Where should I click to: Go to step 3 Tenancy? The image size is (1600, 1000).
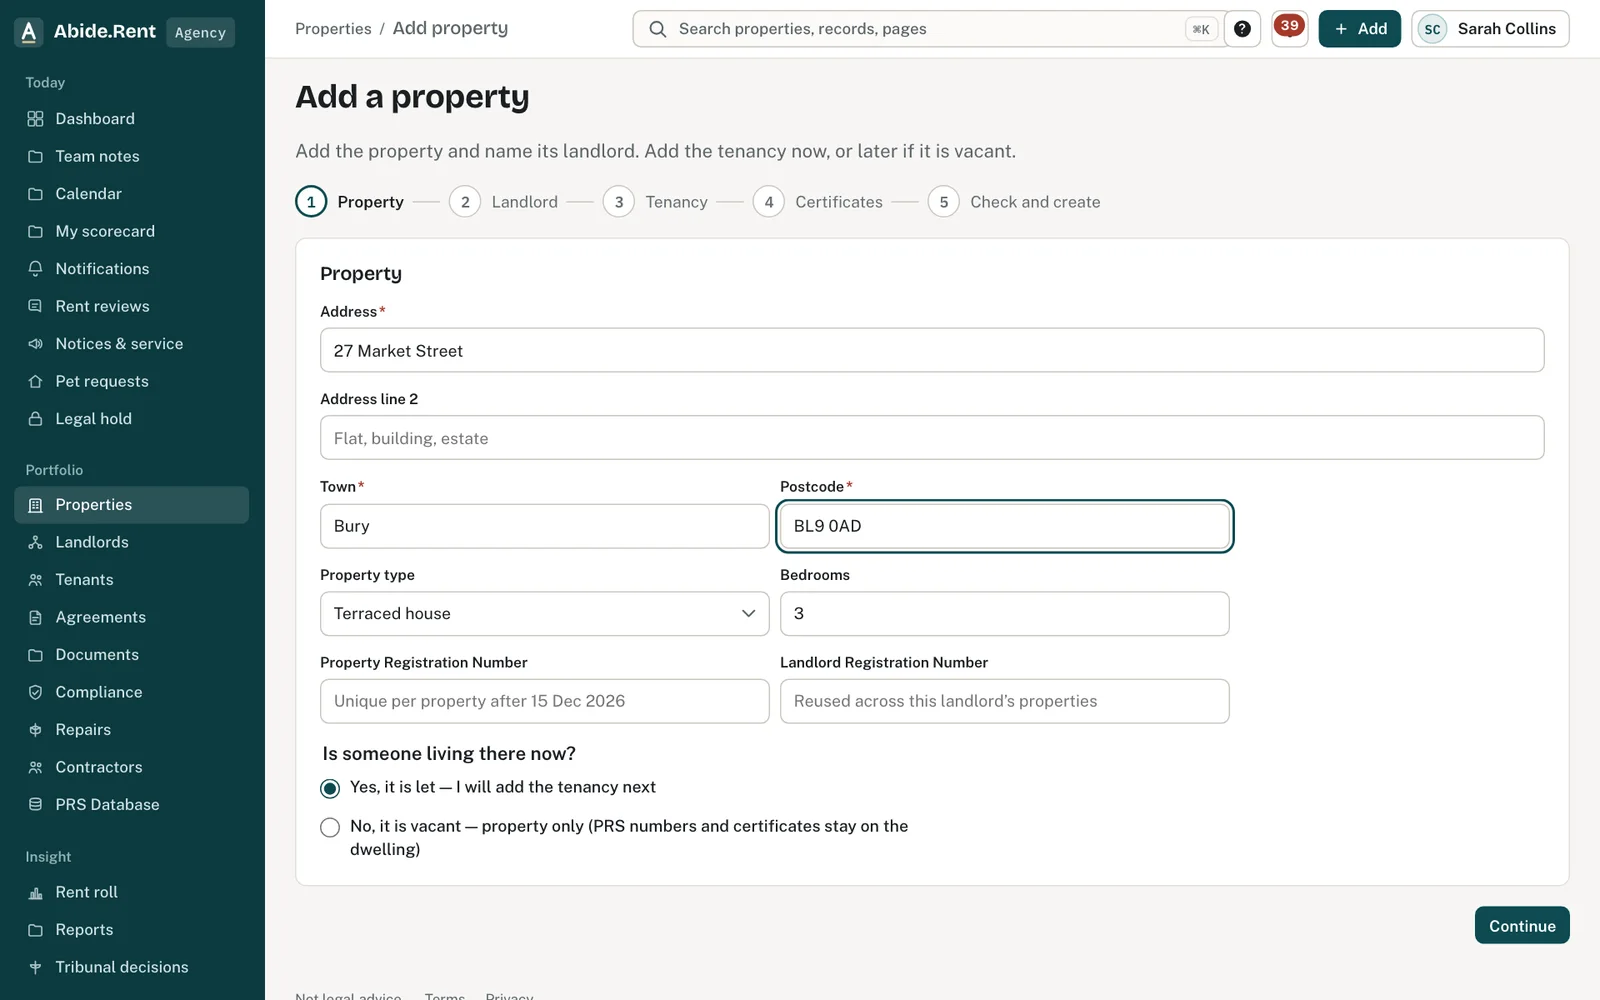[x=655, y=202]
